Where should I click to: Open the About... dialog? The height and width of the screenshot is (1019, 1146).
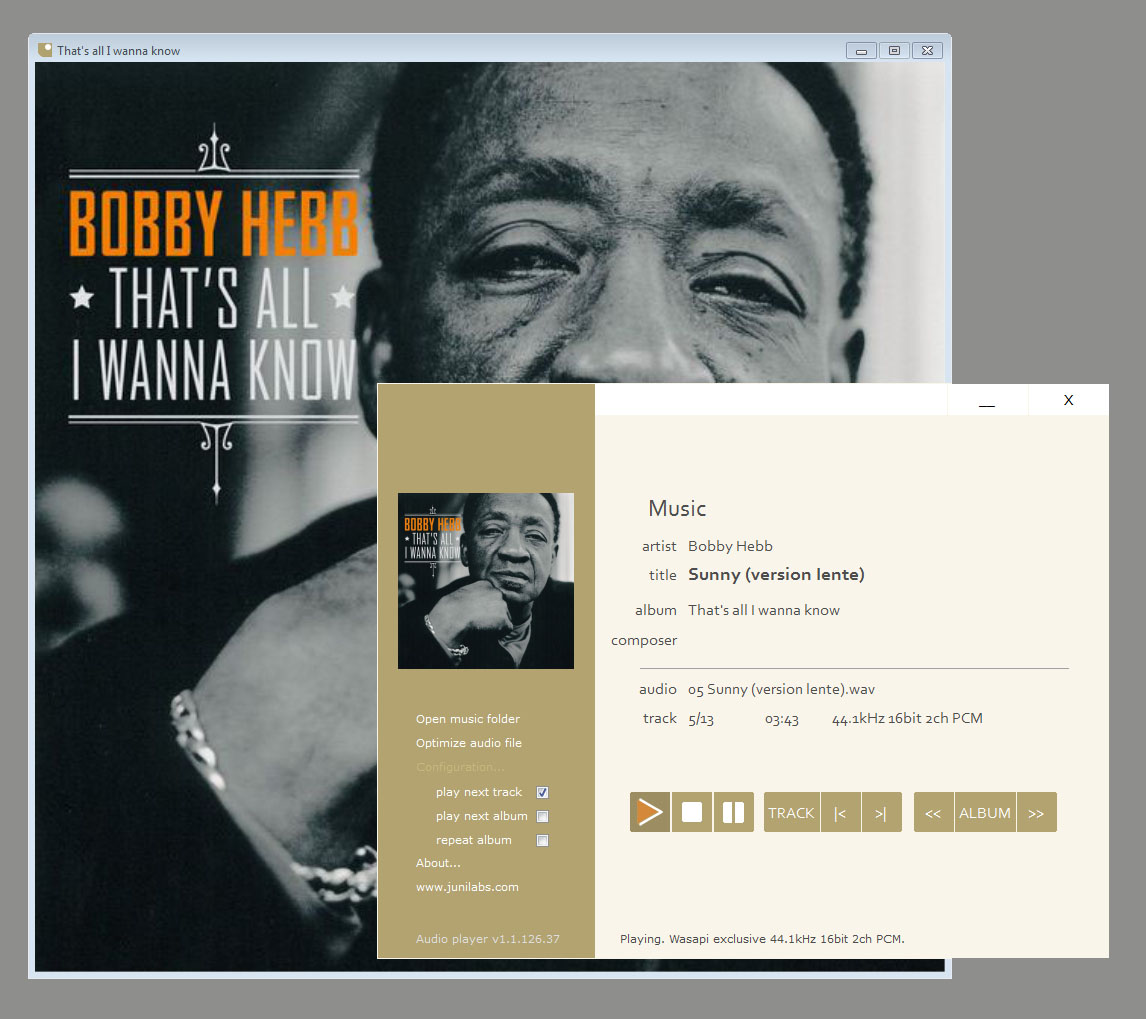click(438, 863)
